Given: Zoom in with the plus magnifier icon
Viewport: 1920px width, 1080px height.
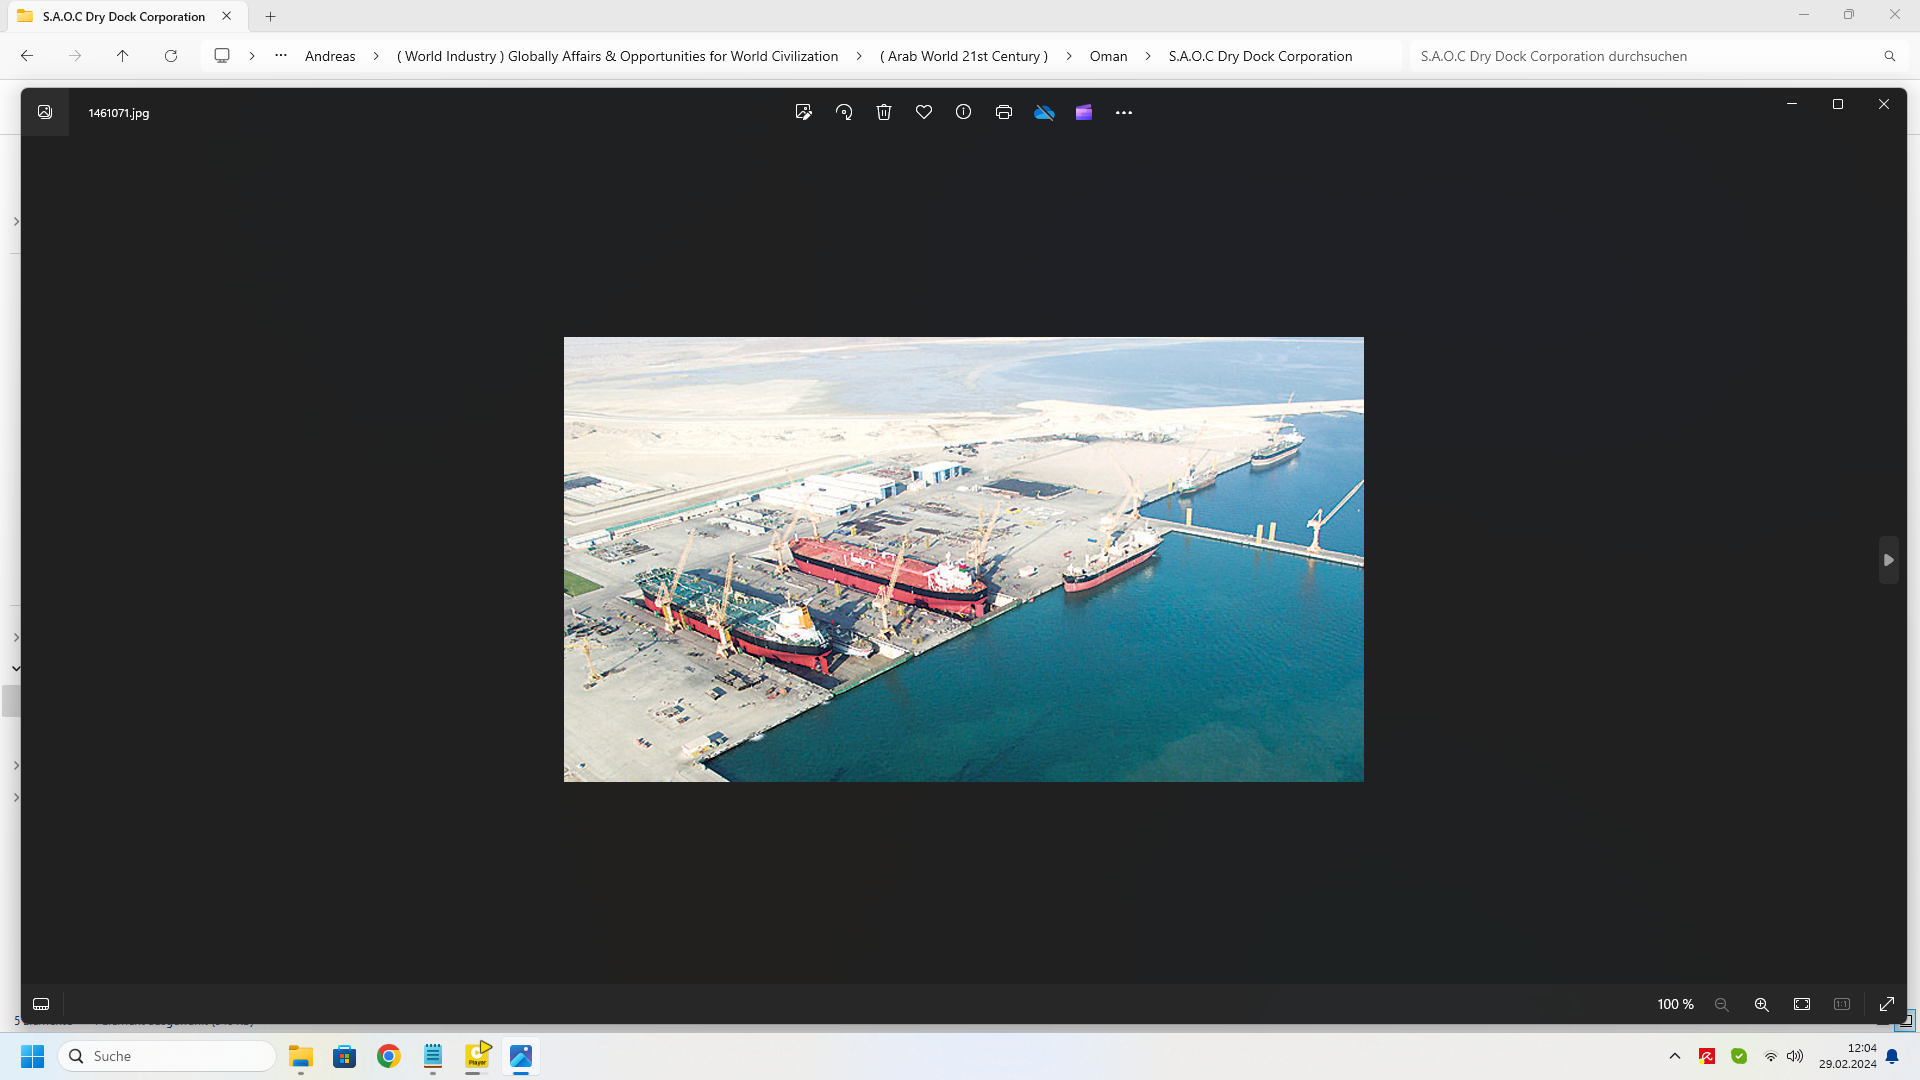Looking at the screenshot, I should coord(1762,1004).
